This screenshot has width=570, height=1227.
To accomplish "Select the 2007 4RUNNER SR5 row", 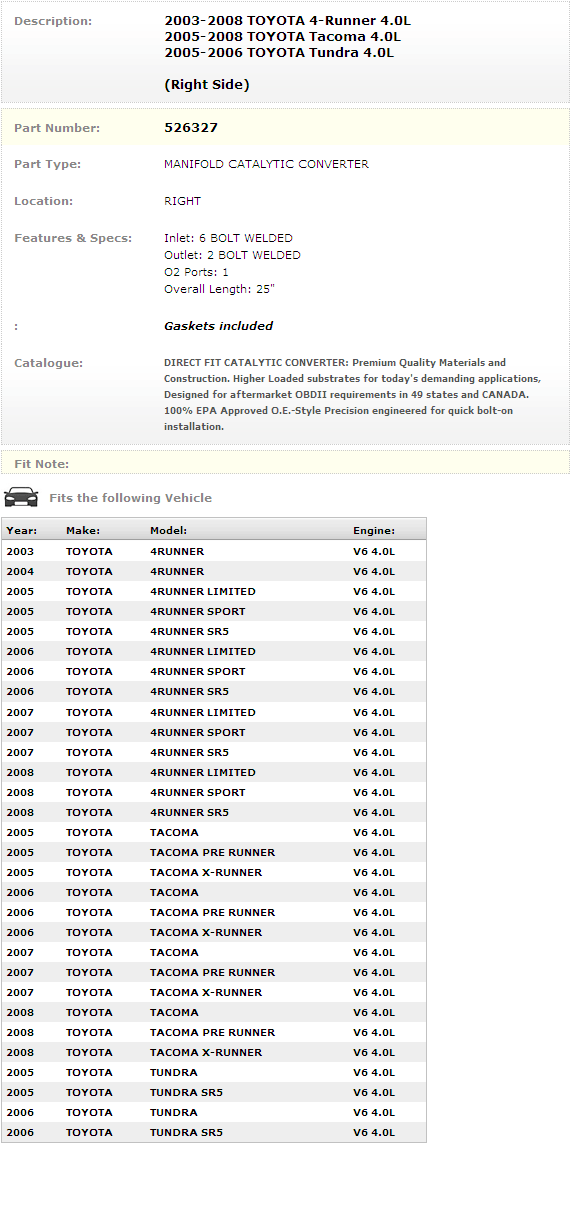I will click(x=214, y=752).
